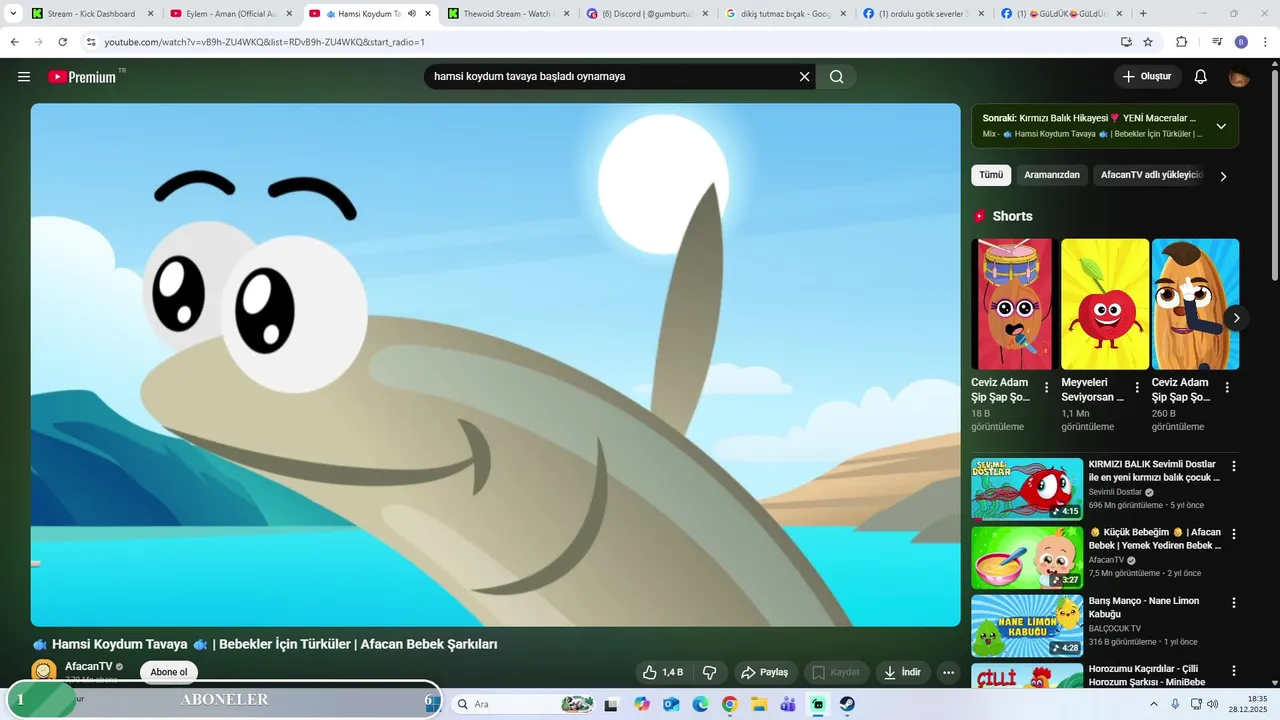Click the search magnifier button

click(x=837, y=77)
